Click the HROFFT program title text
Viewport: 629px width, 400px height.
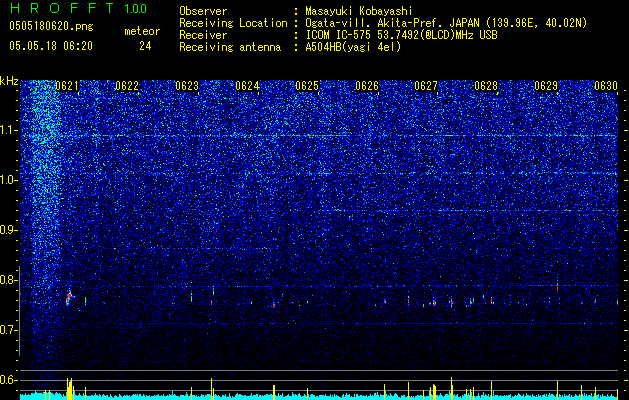tap(62, 8)
